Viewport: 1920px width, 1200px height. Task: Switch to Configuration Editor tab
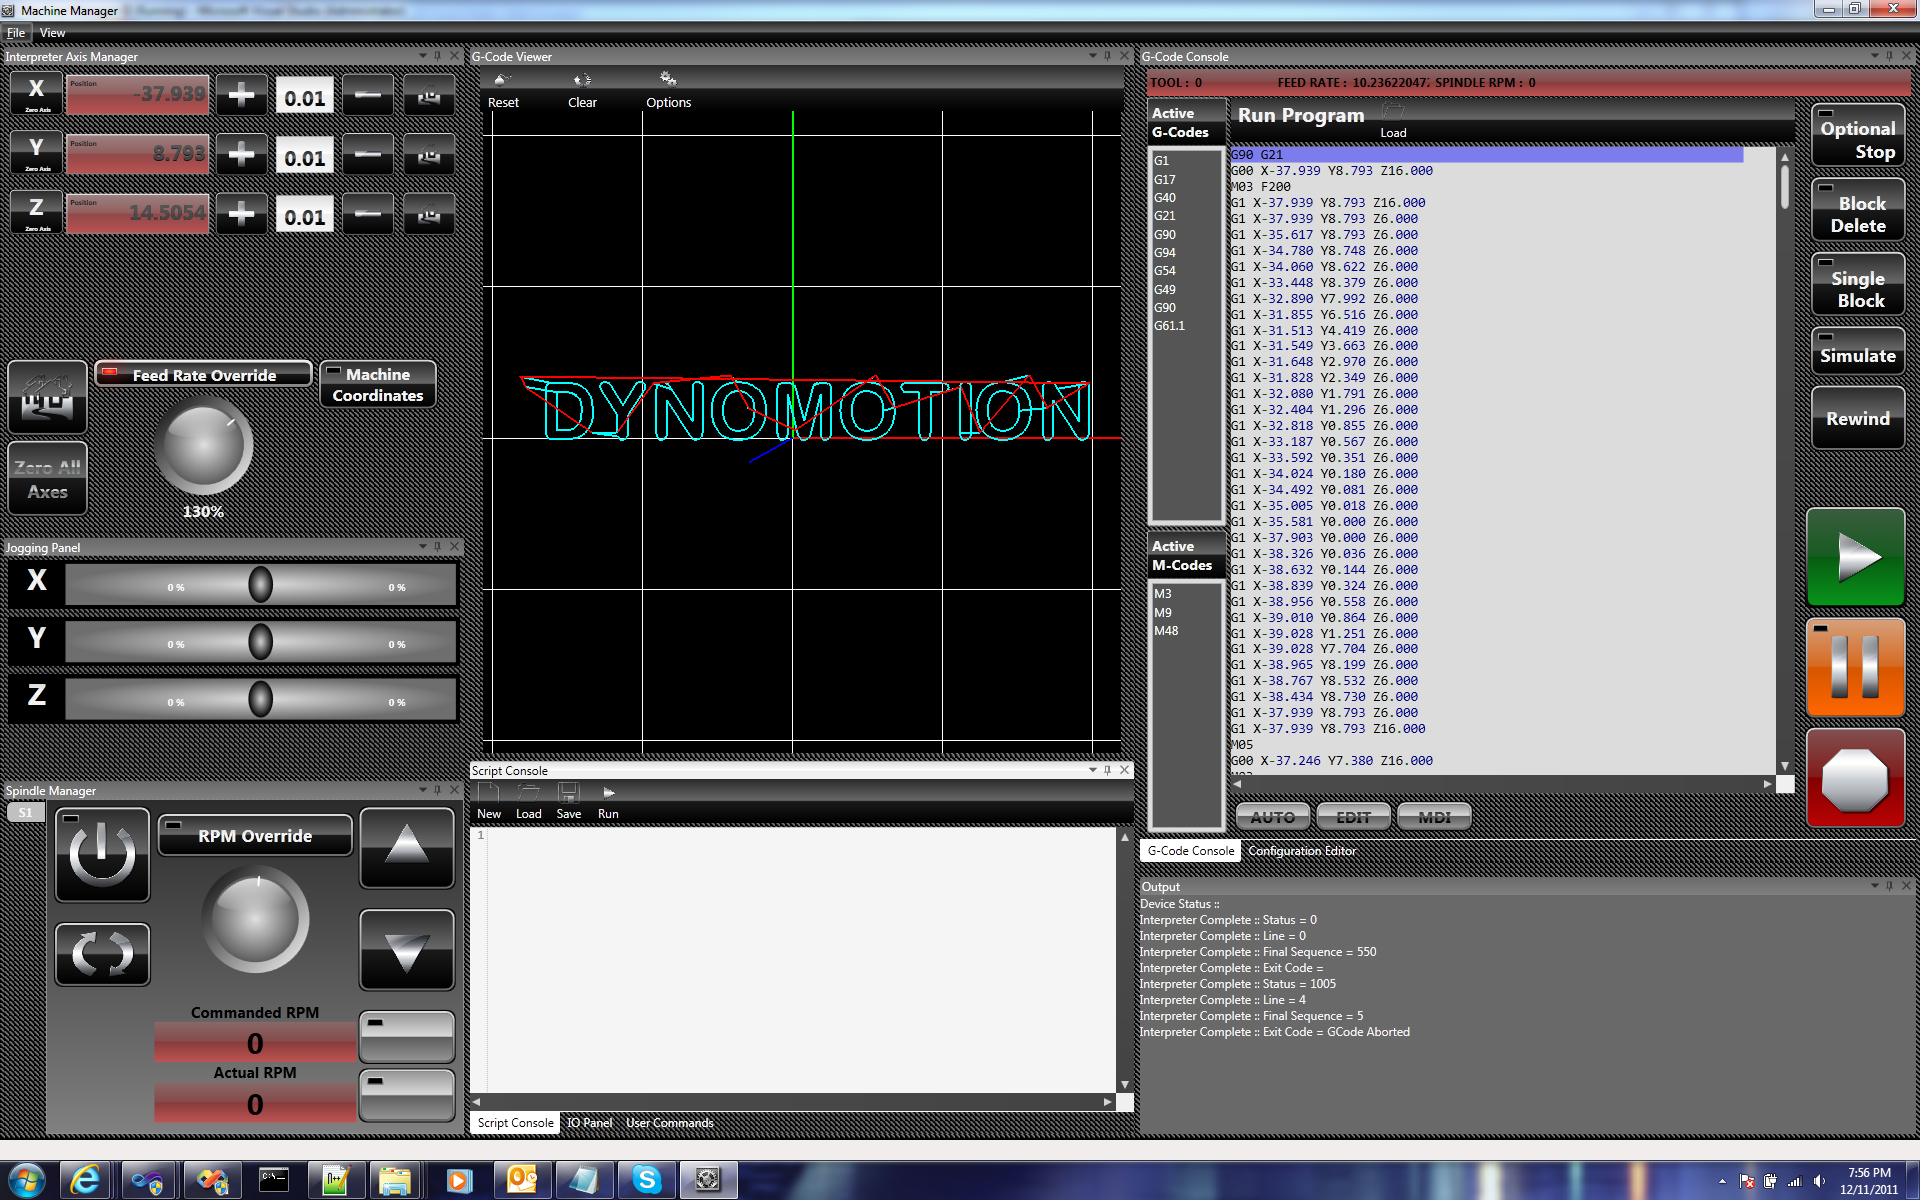pyautogui.click(x=1301, y=851)
